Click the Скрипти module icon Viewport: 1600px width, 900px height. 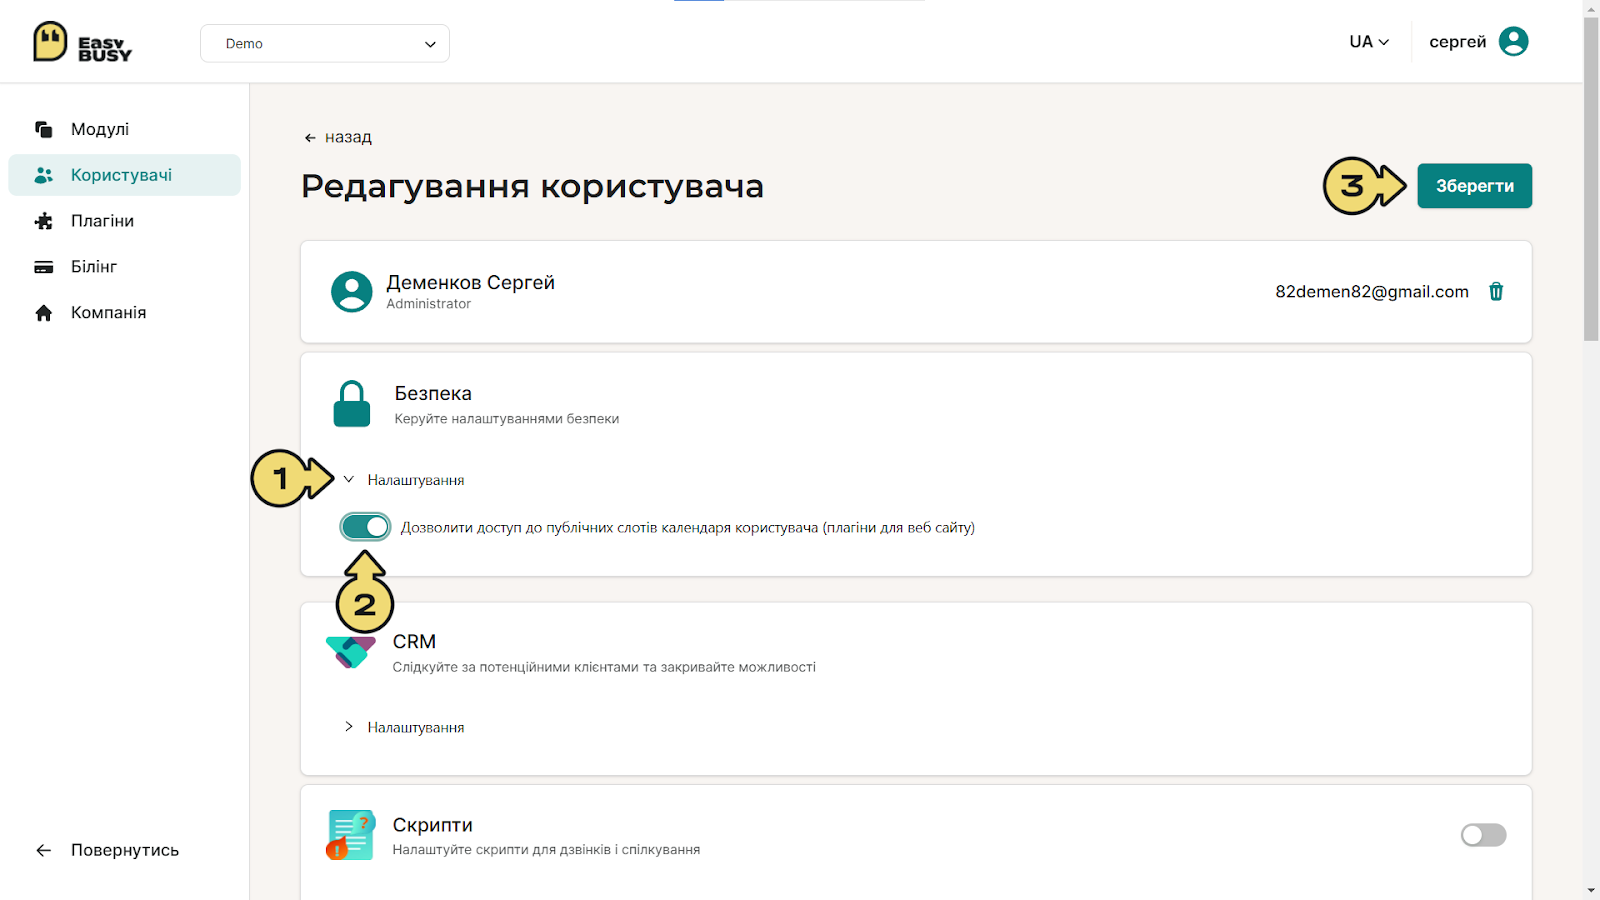tap(351, 835)
